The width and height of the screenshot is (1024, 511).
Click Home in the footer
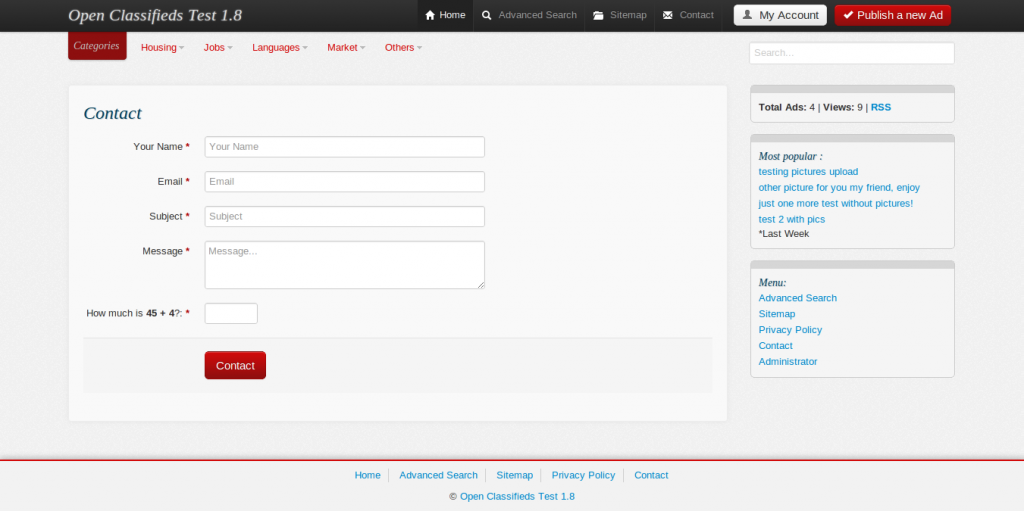[x=368, y=475]
